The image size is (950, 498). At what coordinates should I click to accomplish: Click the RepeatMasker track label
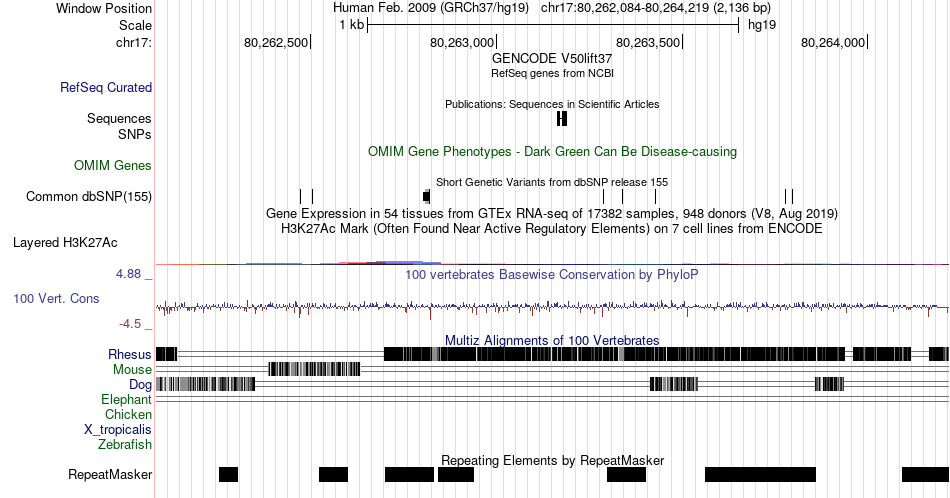[x=110, y=474]
